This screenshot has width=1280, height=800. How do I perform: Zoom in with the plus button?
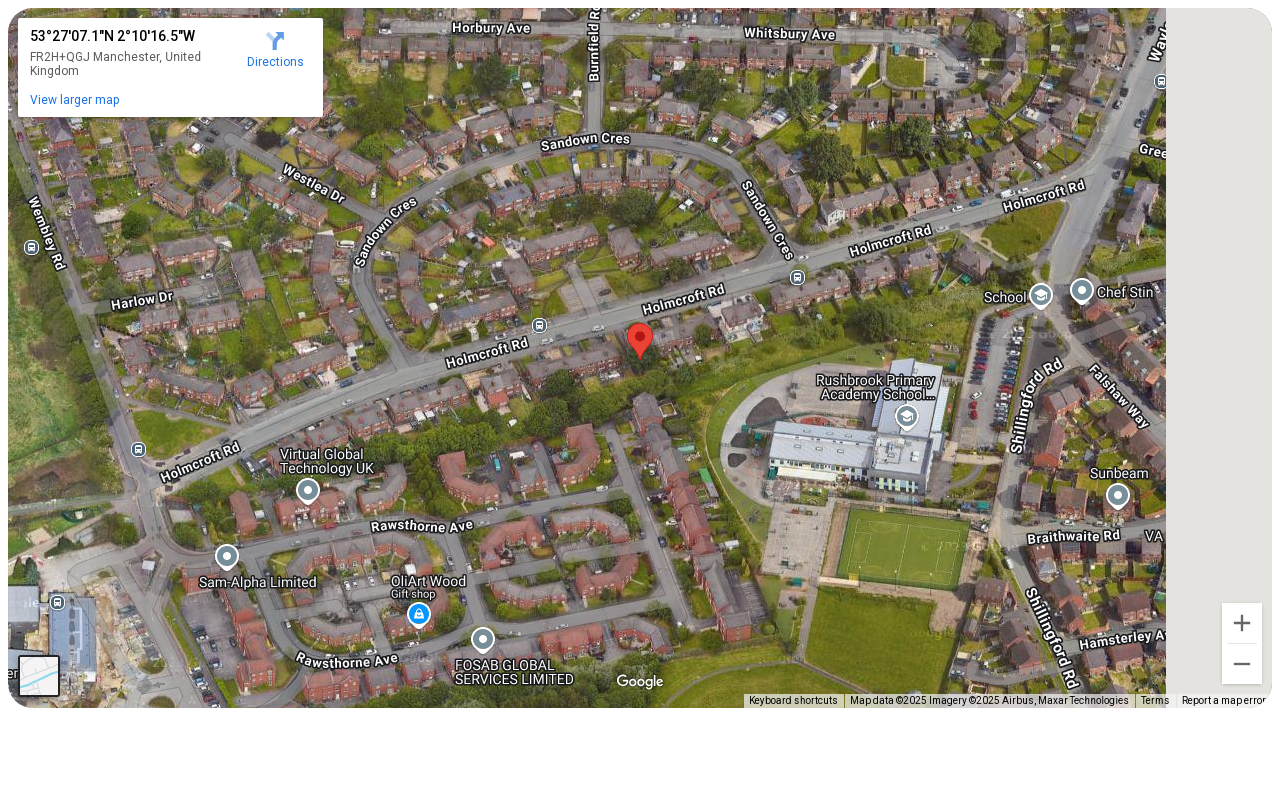click(1242, 623)
